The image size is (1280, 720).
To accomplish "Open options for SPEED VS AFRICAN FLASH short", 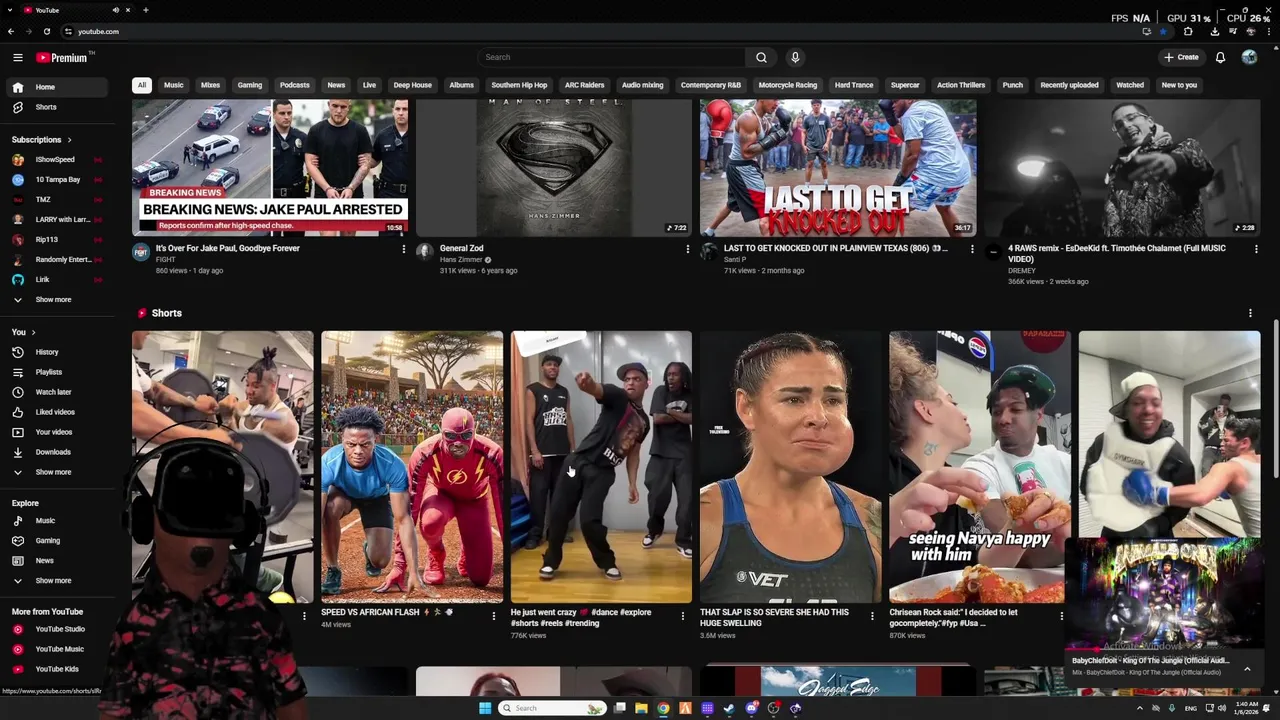I will [x=494, y=616].
